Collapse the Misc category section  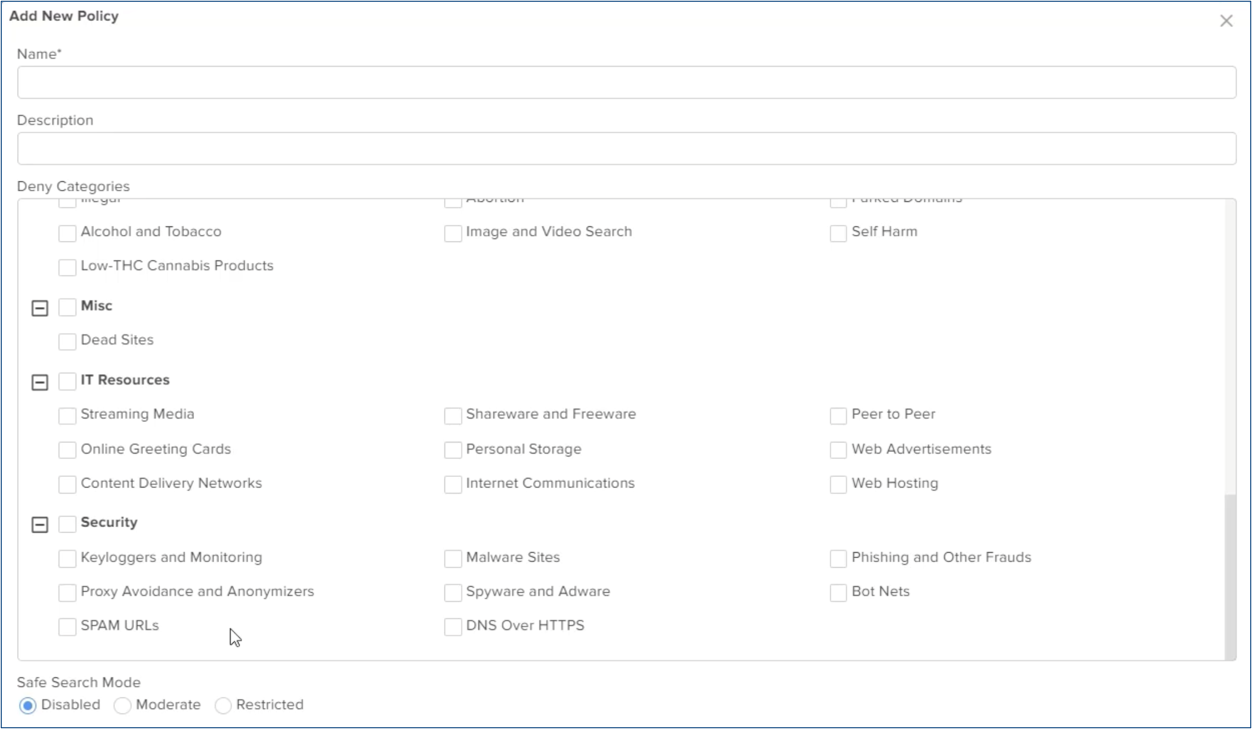pos(39,305)
